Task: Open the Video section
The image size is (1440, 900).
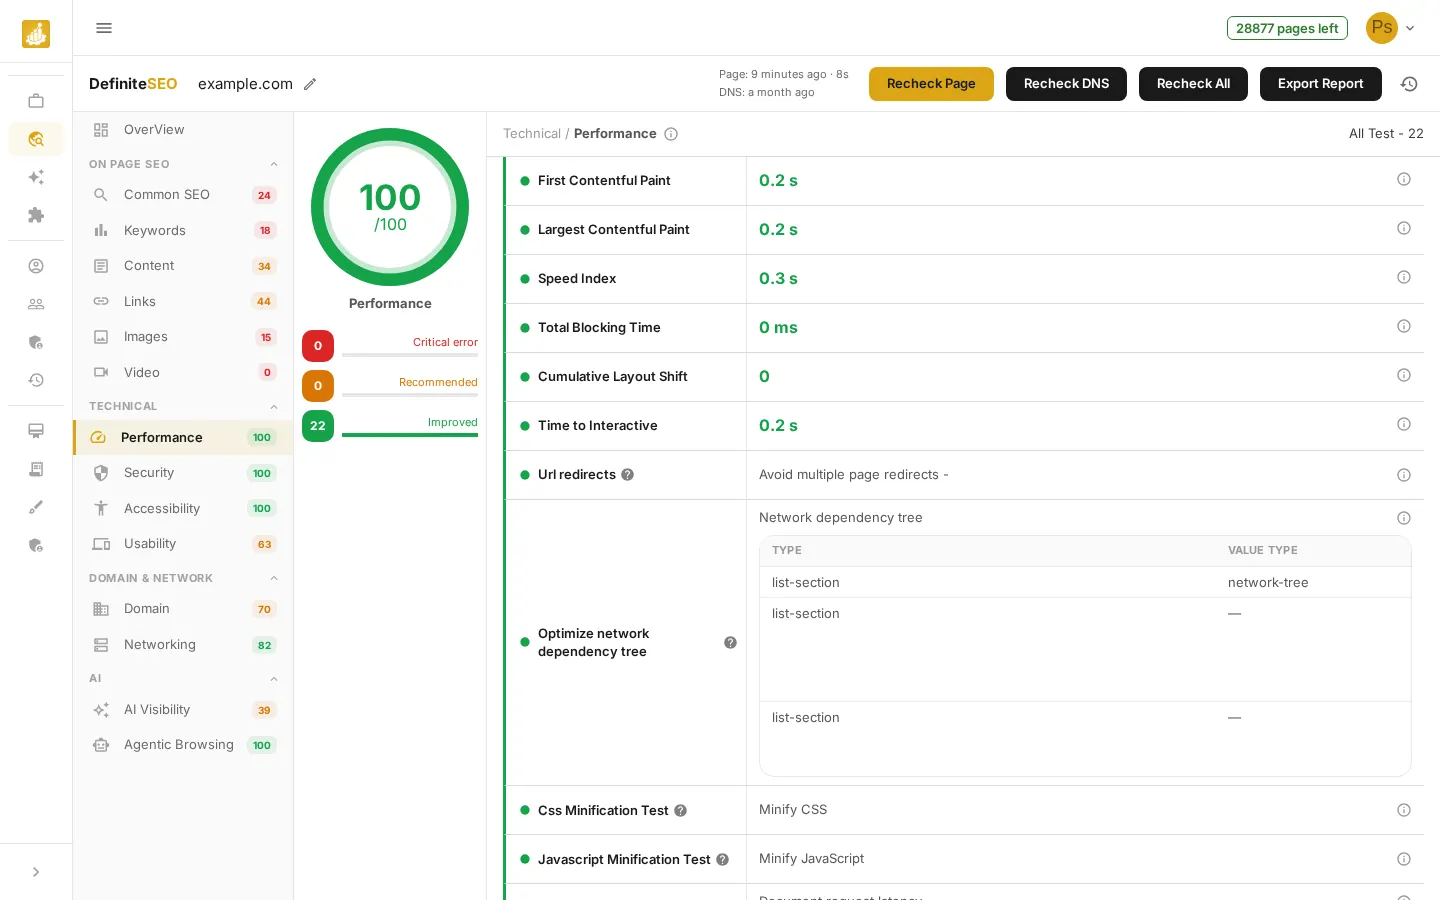Action: [x=183, y=372]
